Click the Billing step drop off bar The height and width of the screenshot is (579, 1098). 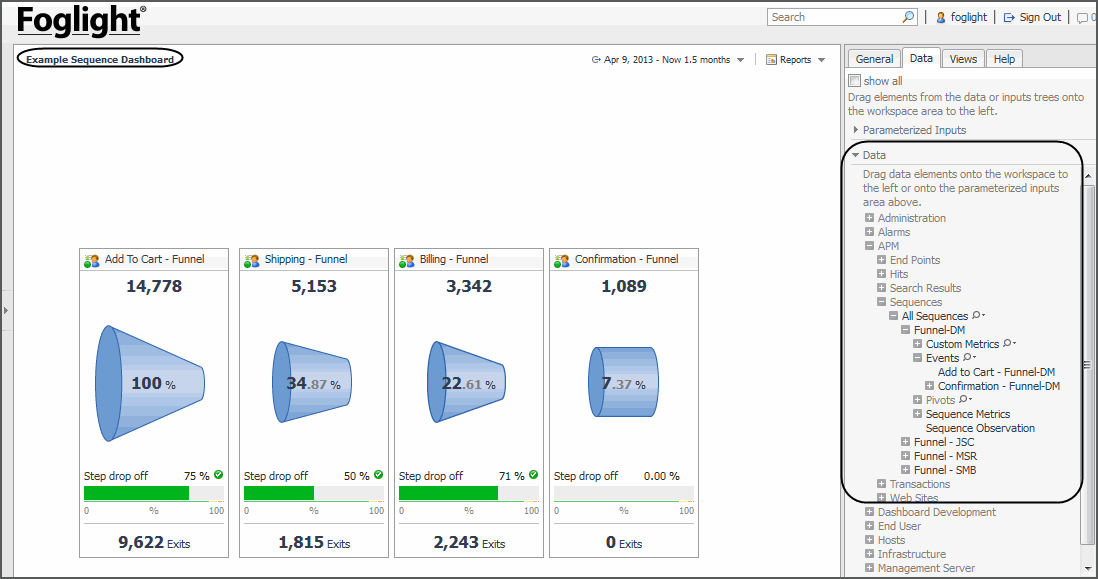click(x=469, y=494)
